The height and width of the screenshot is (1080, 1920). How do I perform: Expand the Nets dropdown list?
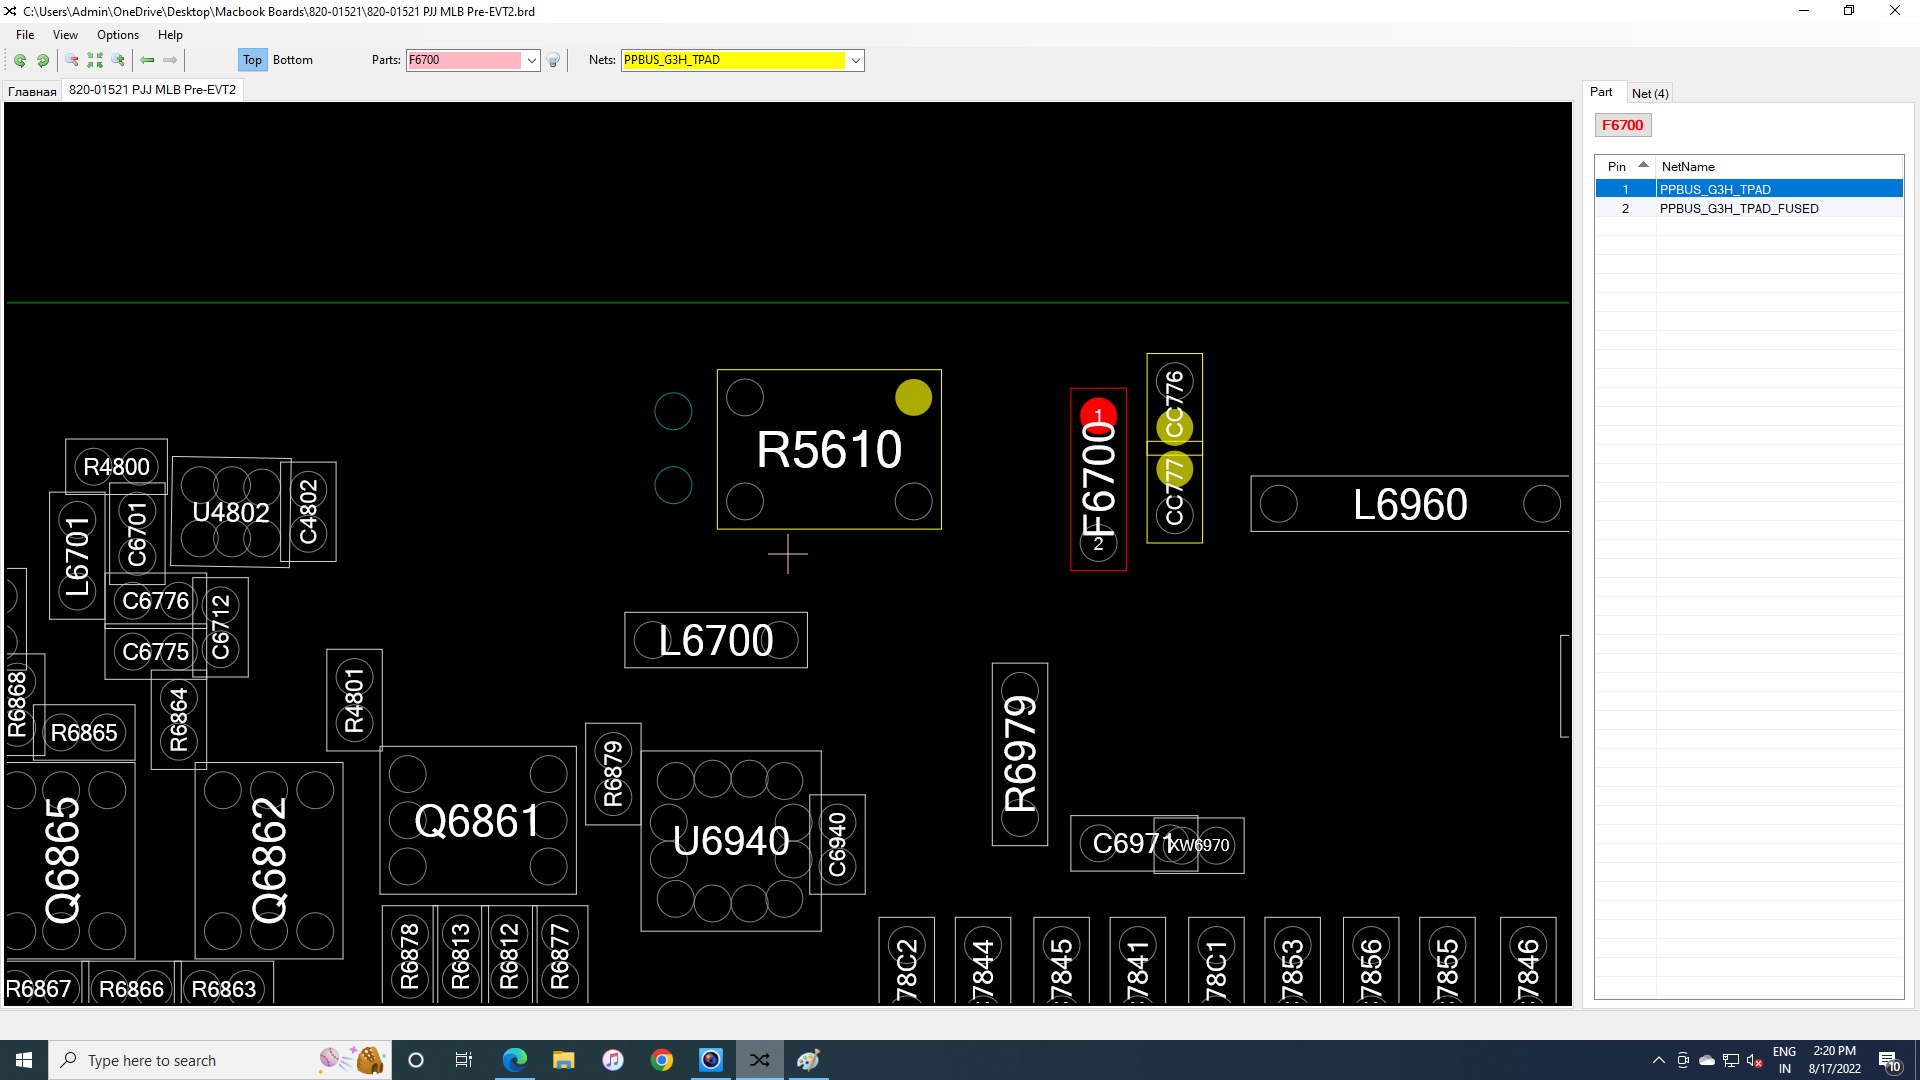click(x=855, y=60)
